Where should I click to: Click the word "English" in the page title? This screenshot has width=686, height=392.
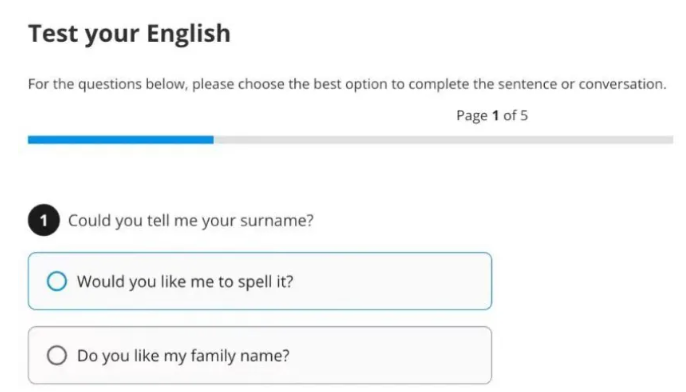click(x=189, y=35)
